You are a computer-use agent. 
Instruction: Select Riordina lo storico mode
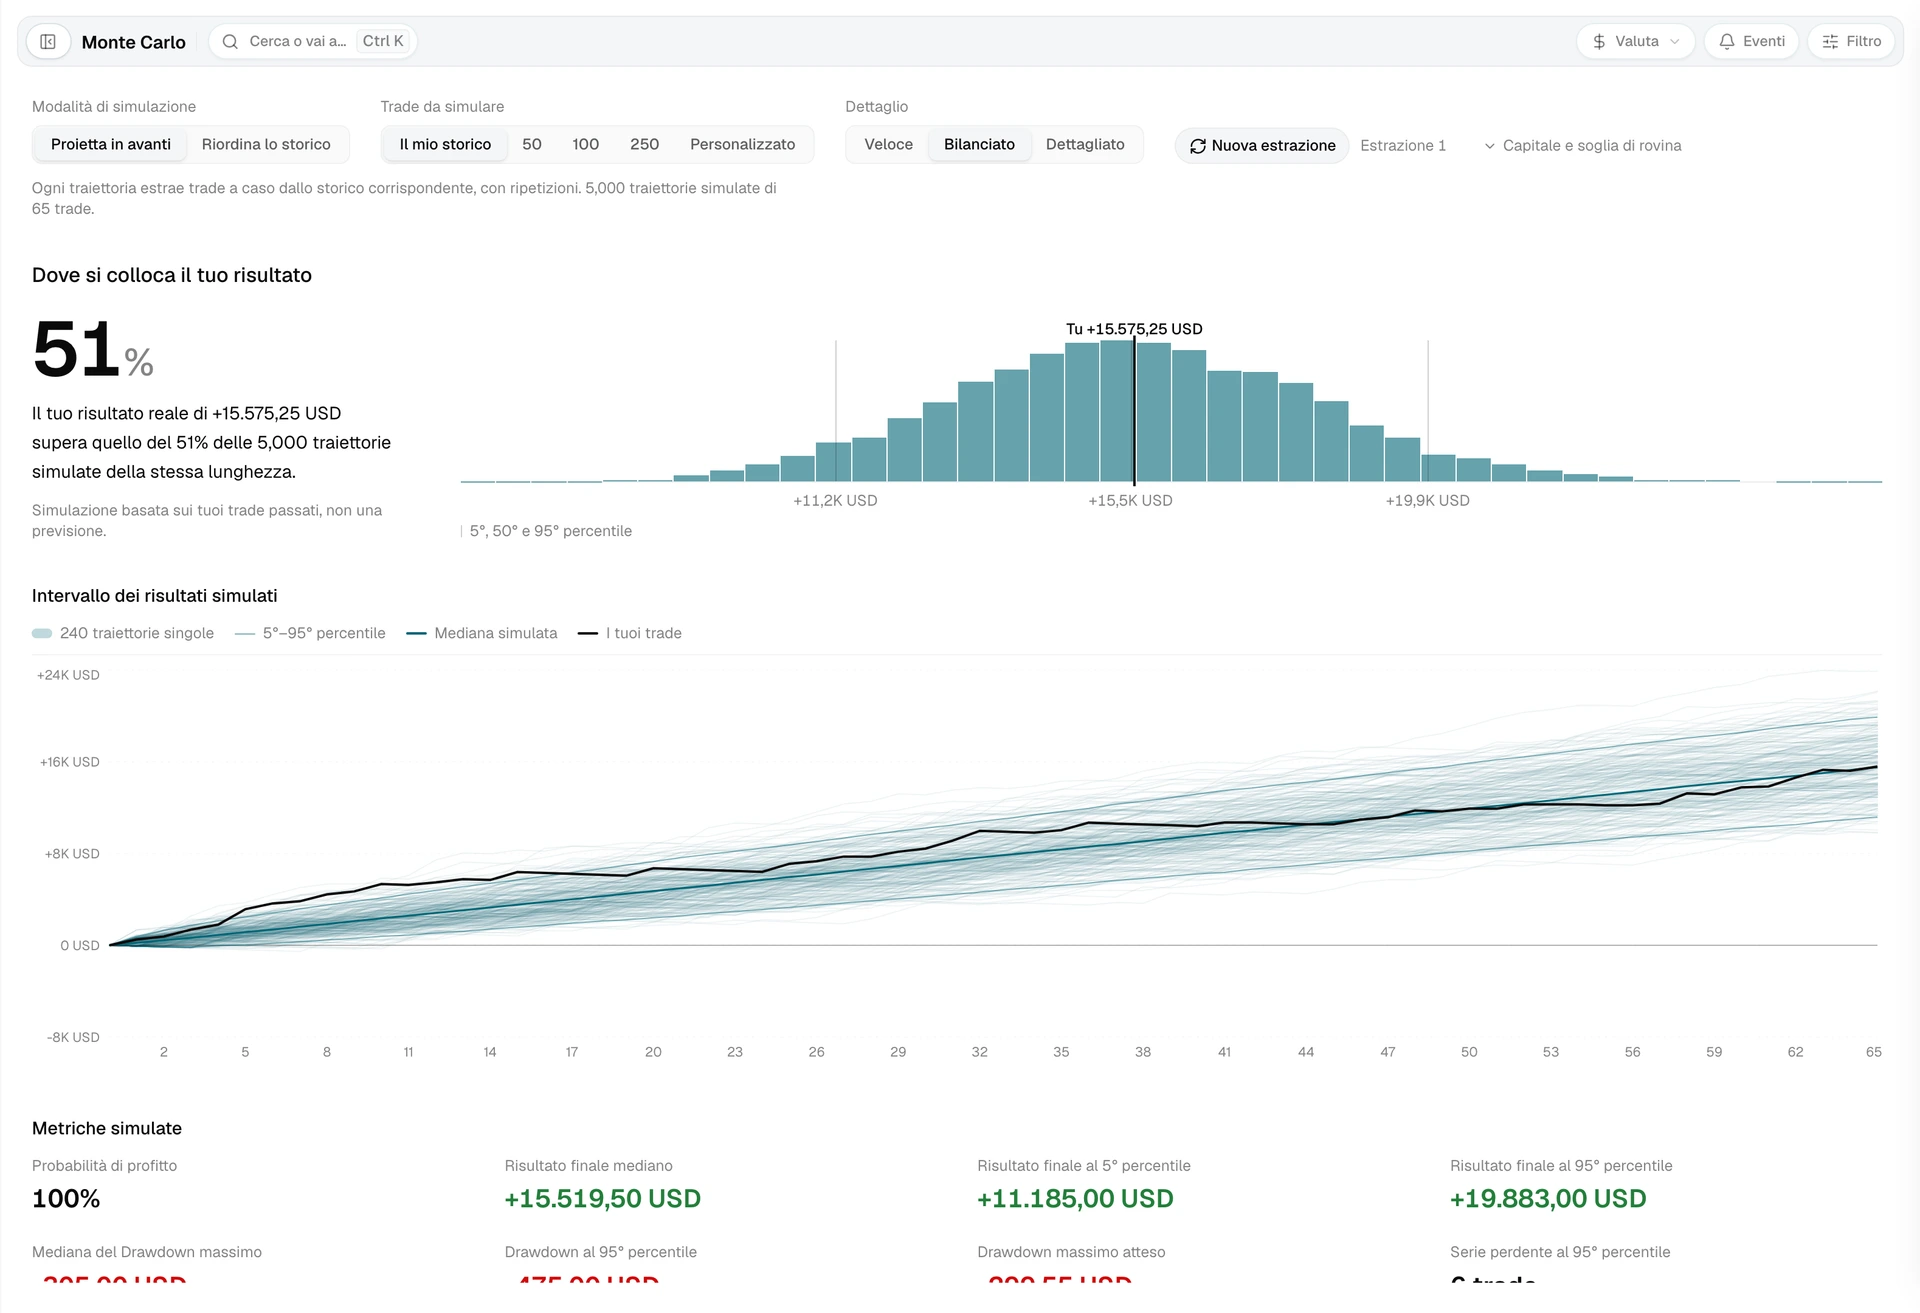pos(266,145)
